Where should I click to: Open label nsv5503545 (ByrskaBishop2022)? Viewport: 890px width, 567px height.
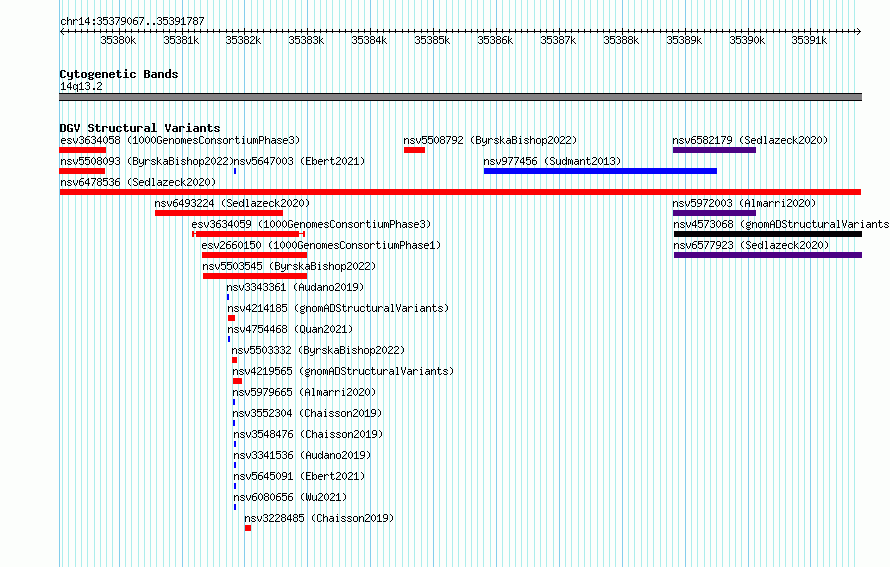pyautogui.click(x=289, y=266)
